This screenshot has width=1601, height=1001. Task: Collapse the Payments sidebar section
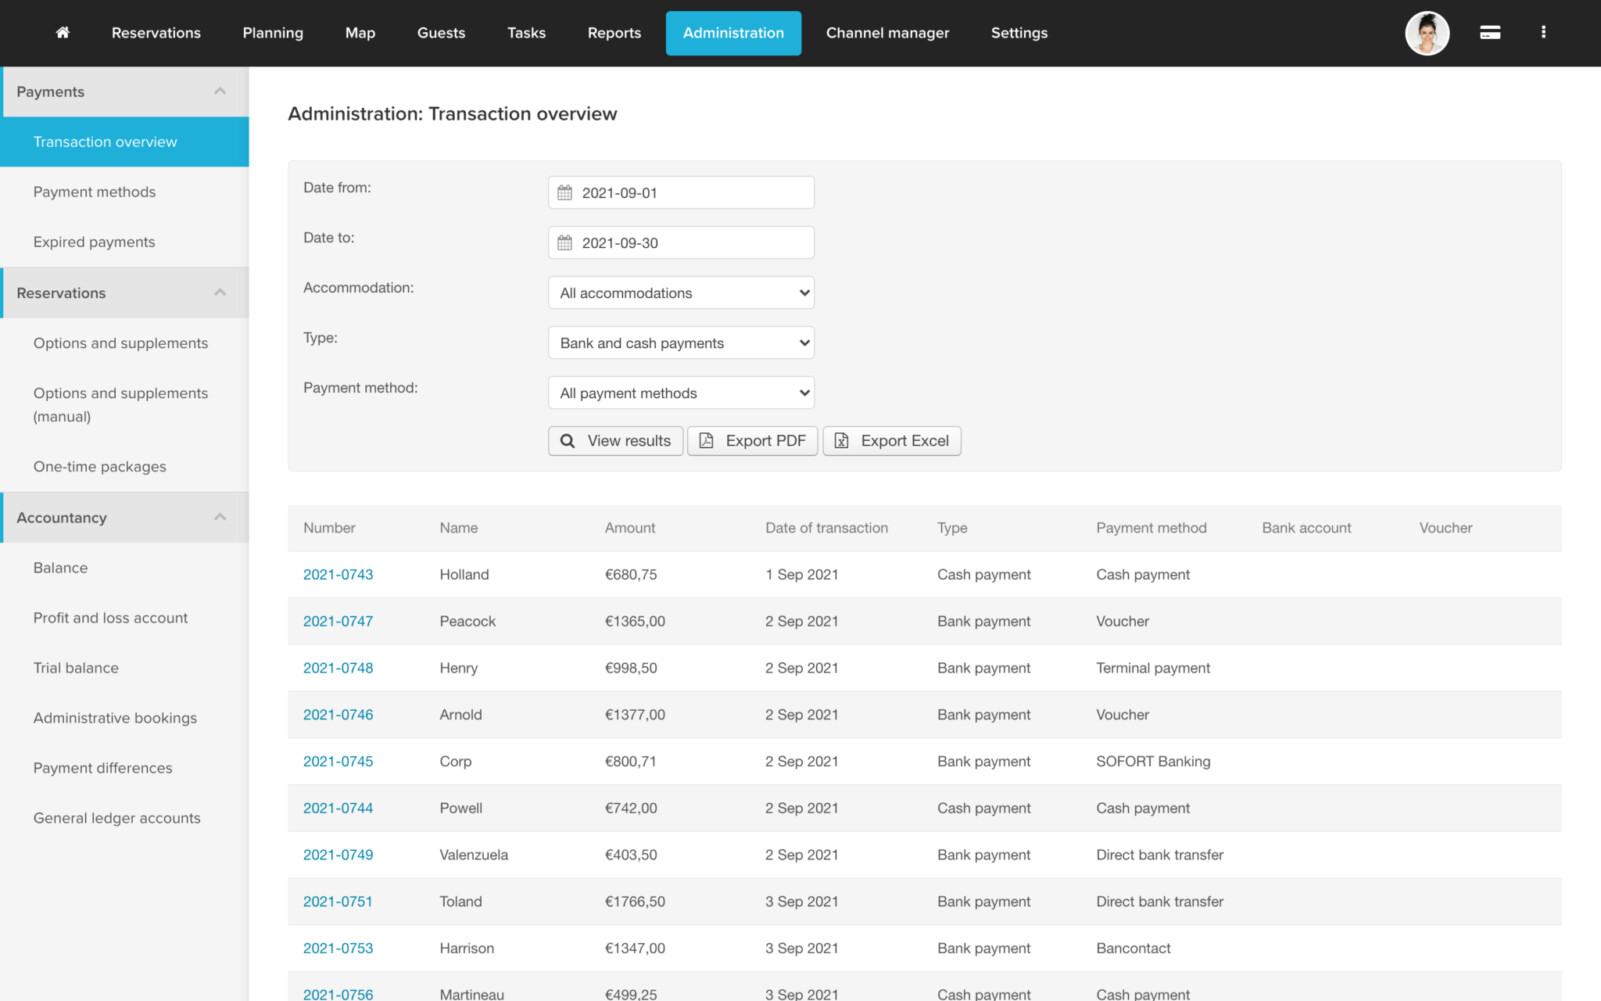coord(220,92)
